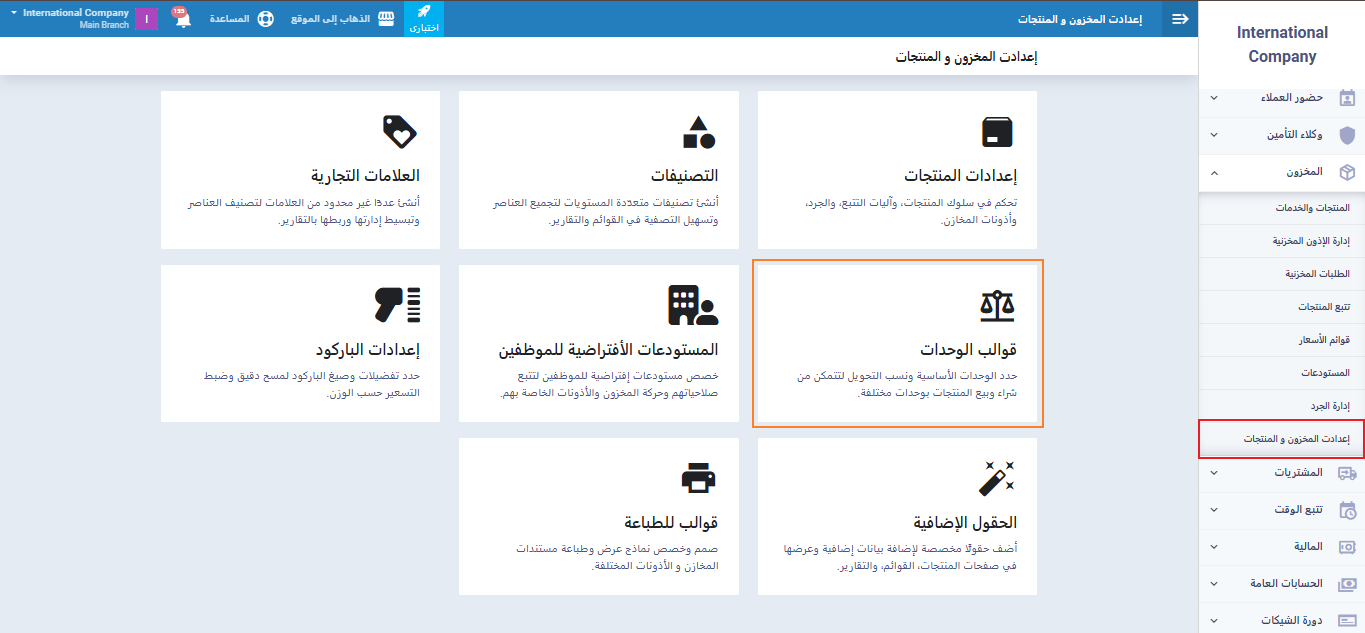The image size is (1365, 633).
Task: Click the notifications bell icon
Action: click(x=182, y=19)
